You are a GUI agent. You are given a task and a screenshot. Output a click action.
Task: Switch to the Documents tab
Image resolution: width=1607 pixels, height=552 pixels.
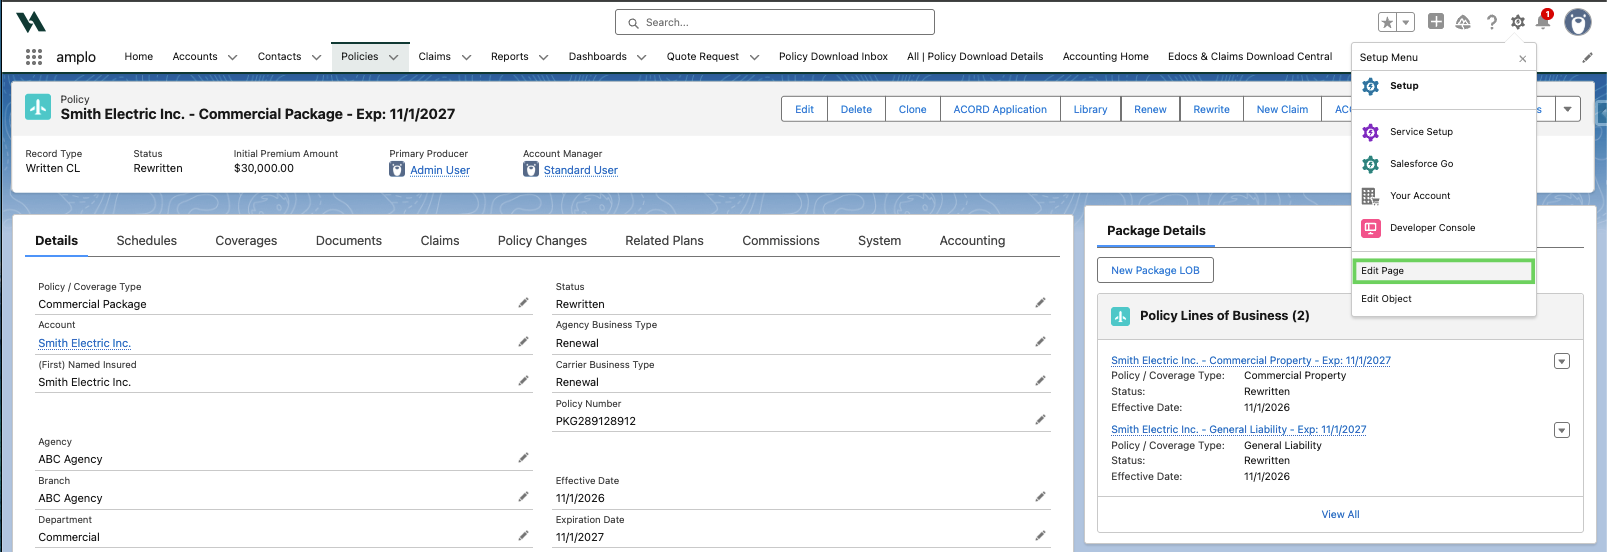coord(349,241)
